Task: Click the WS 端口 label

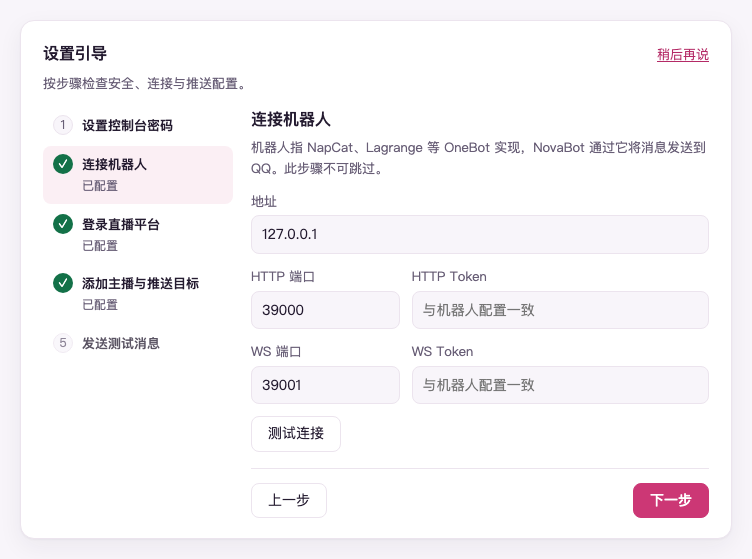Action: click(276, 351)
